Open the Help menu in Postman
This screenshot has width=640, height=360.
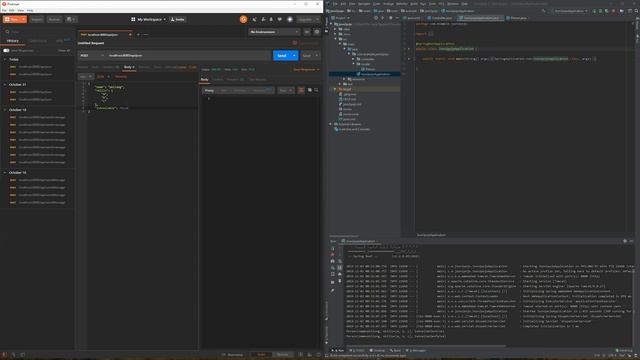[x=30, y=10]
